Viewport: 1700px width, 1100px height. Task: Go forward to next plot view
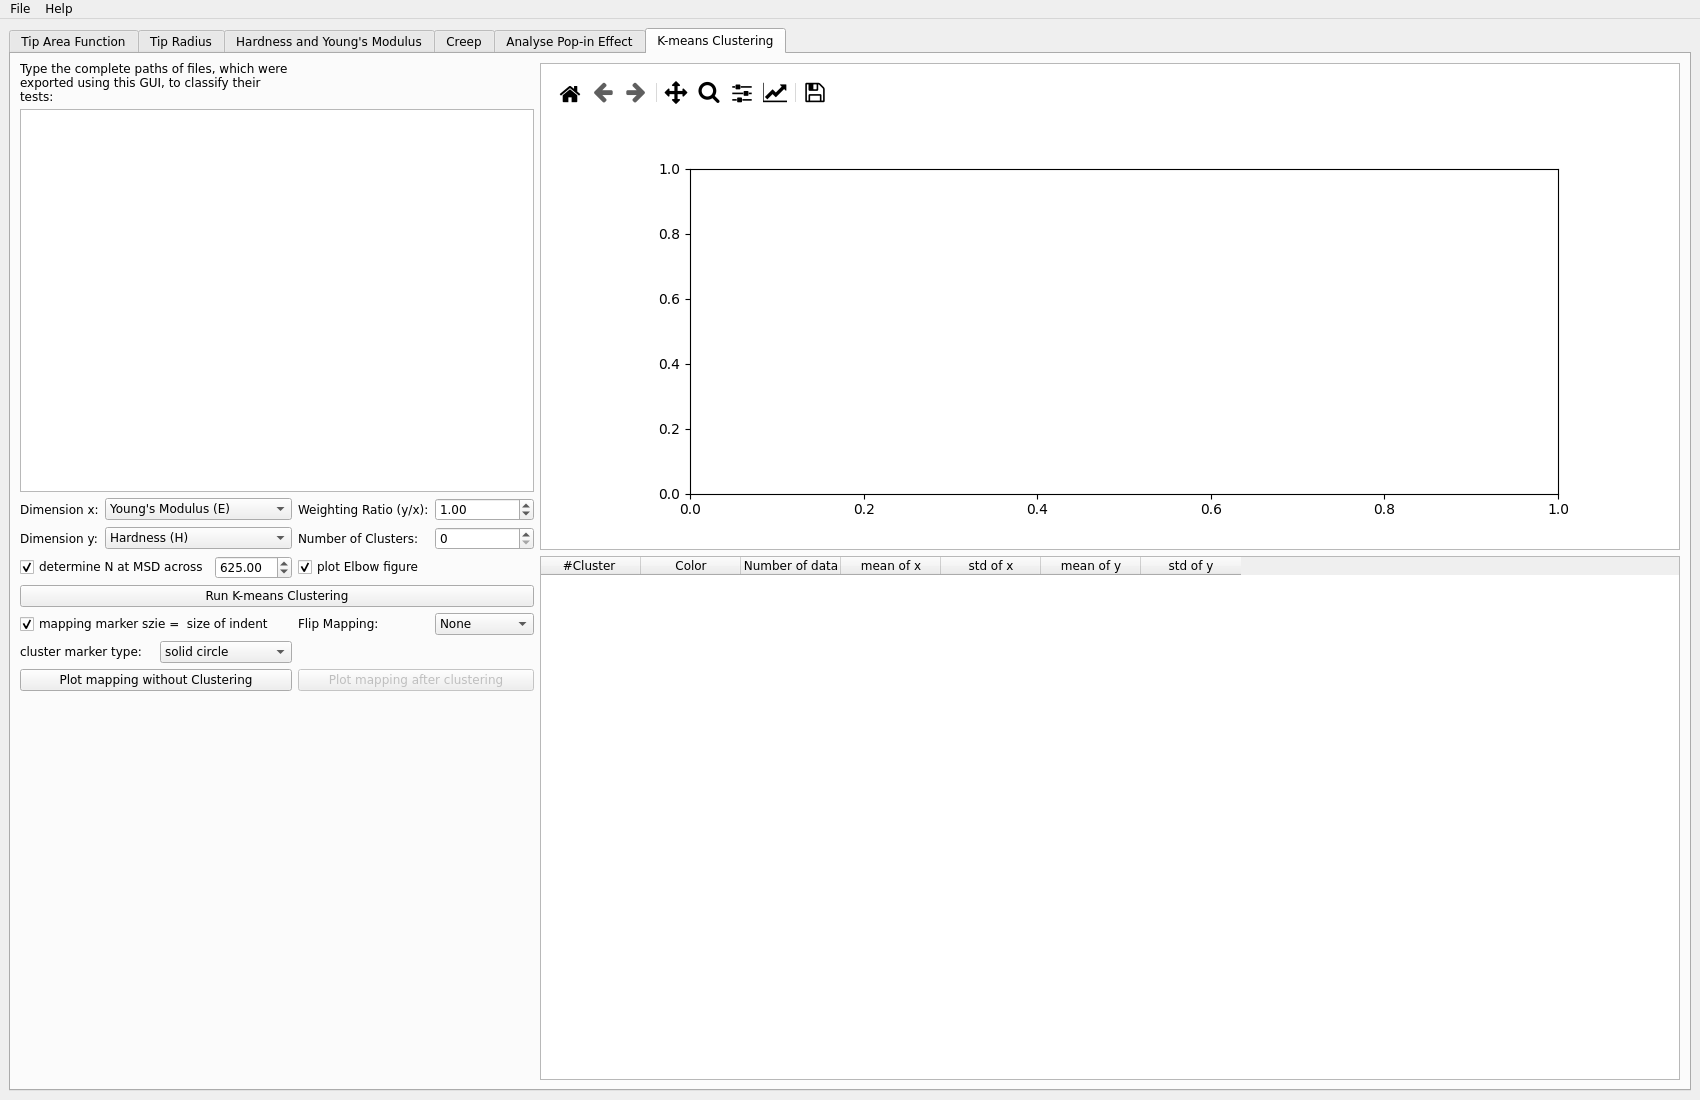coord(635,93)
